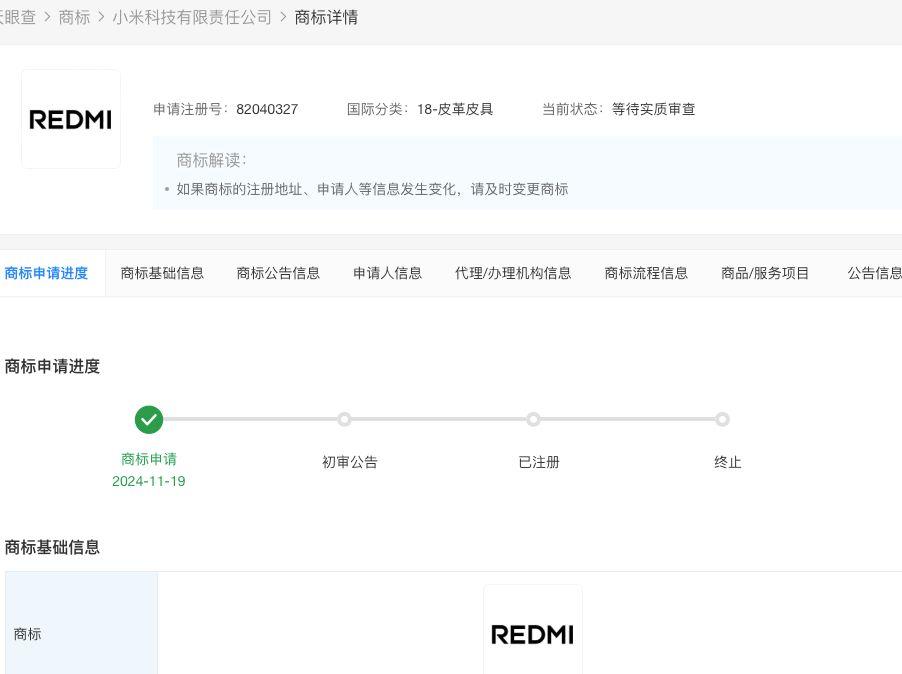Click the 如果商标的注册地址 notice text

click(x=372, y=189)
